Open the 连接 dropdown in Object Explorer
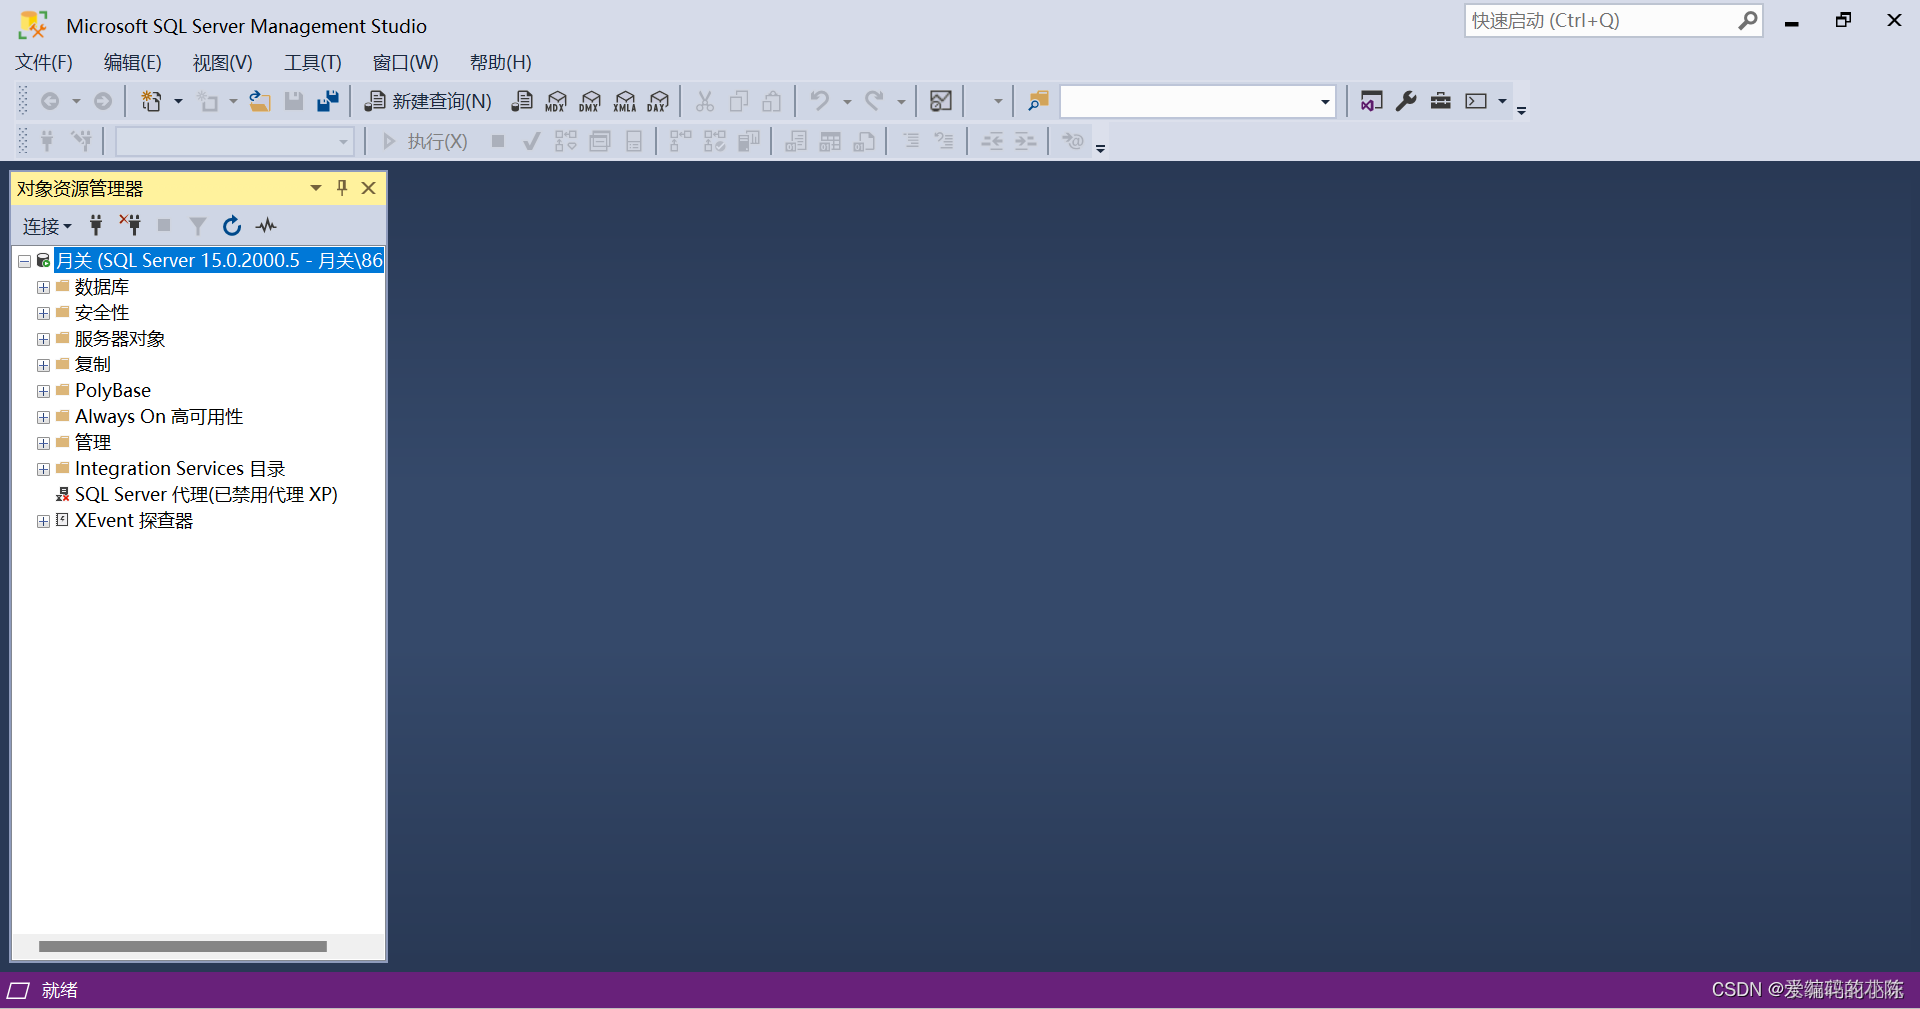The height and width of the screenshot is (1009, 1920). 47,226
